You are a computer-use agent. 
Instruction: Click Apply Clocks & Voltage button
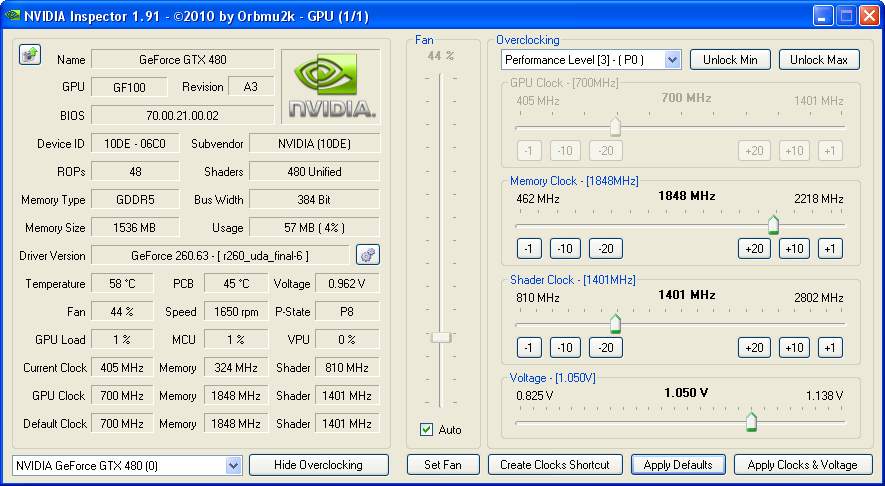[x=802, y=465]
